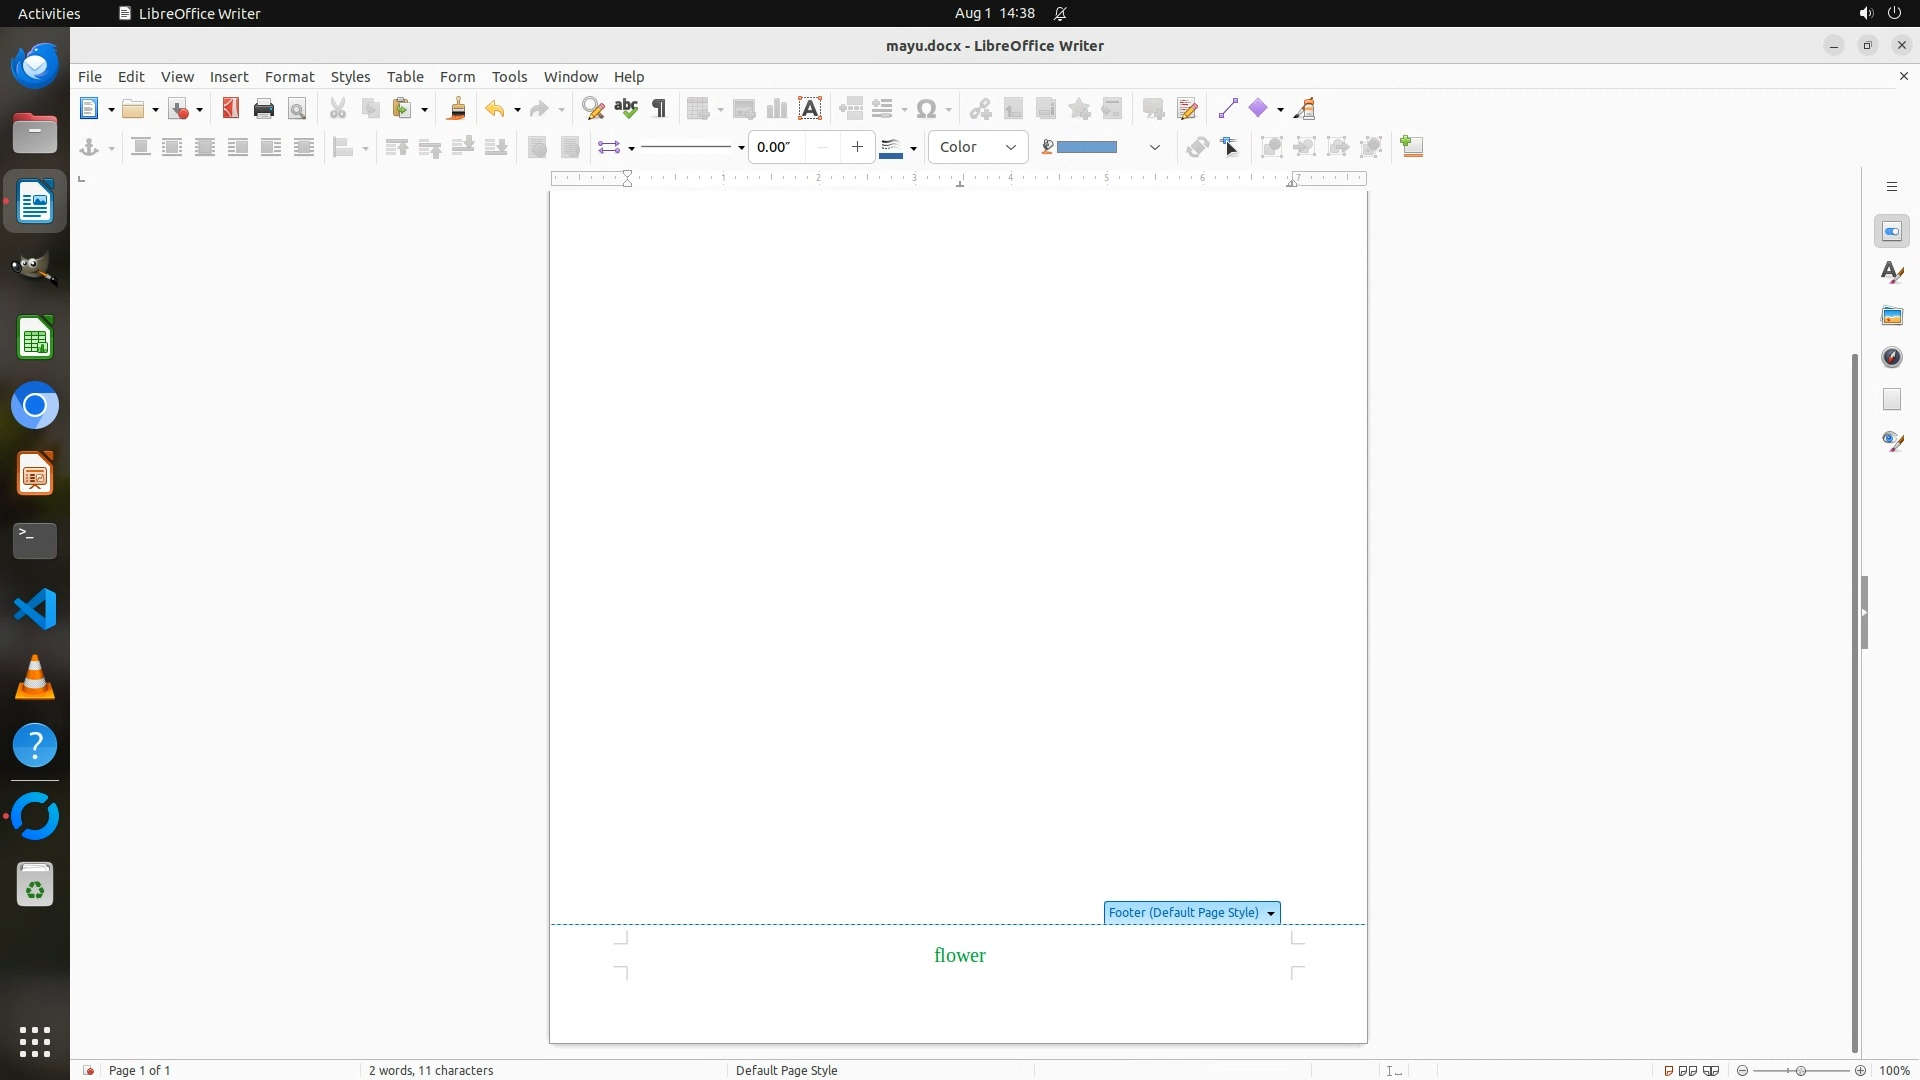The width and height of the screenshot is (1920, 1080).
Task: Open the sidebar Navigator panel
Action: pos(1891,358)
